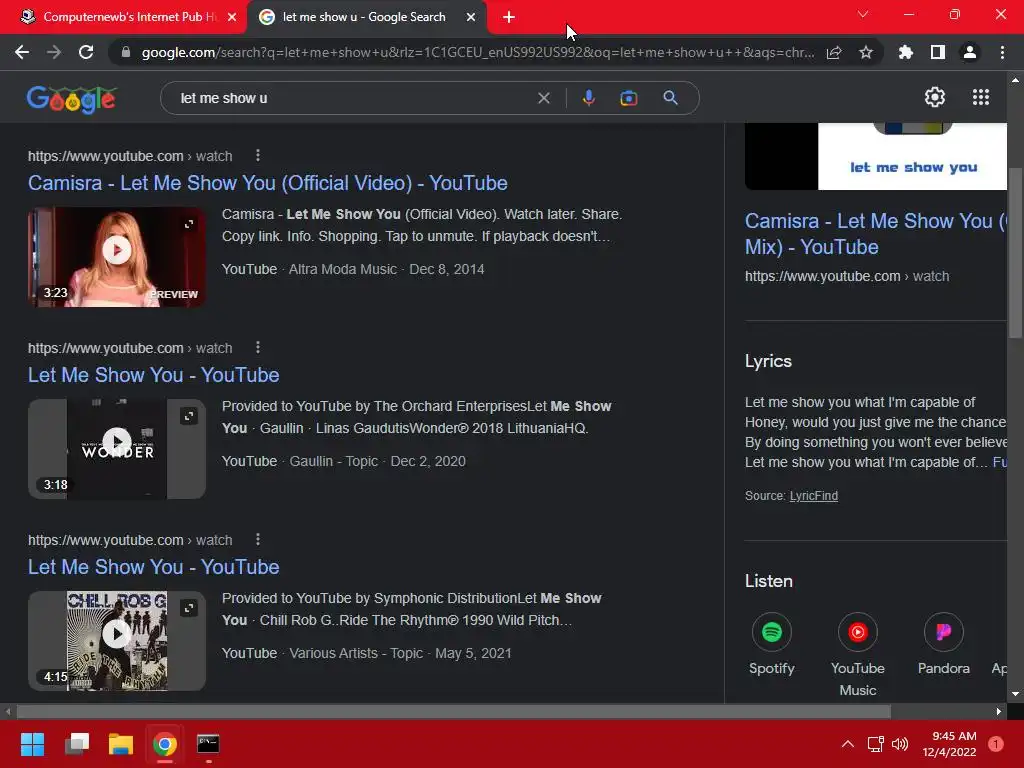The width and height of the screenshot is (1024, 768).
Task: Expand the Chill Rob G video preview
Action: point(189,608)
